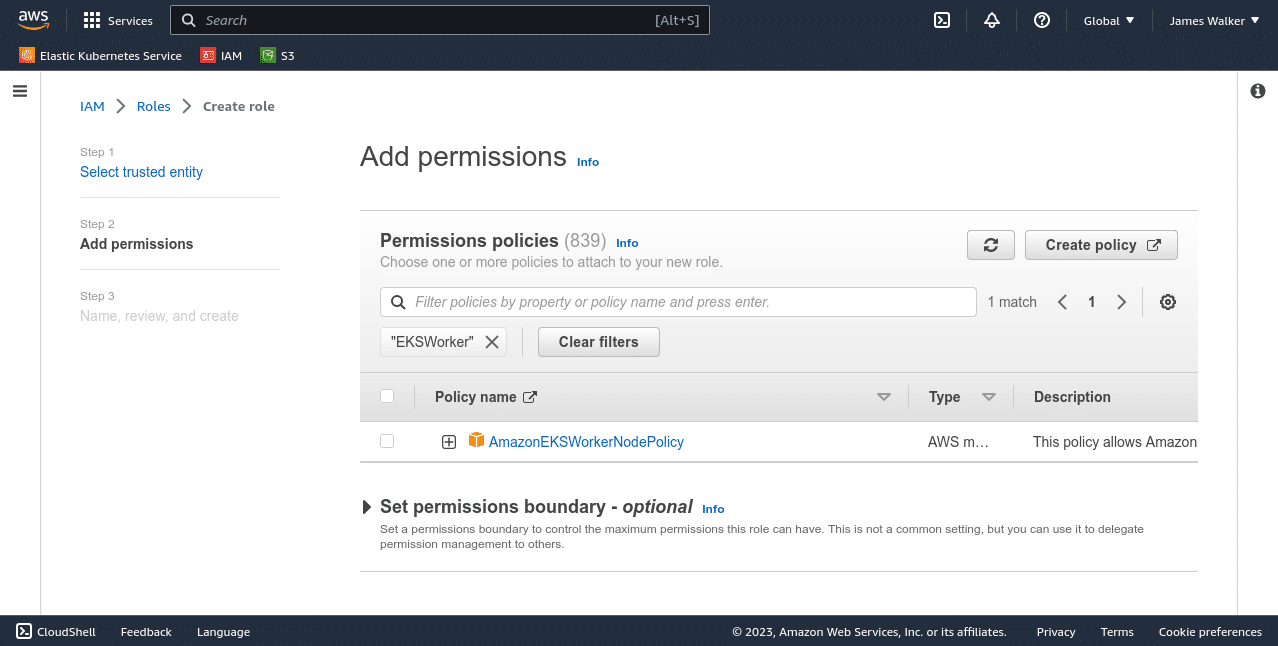Click the Create policy button
Screen dimensions: 1278x646
[1100, 244]
